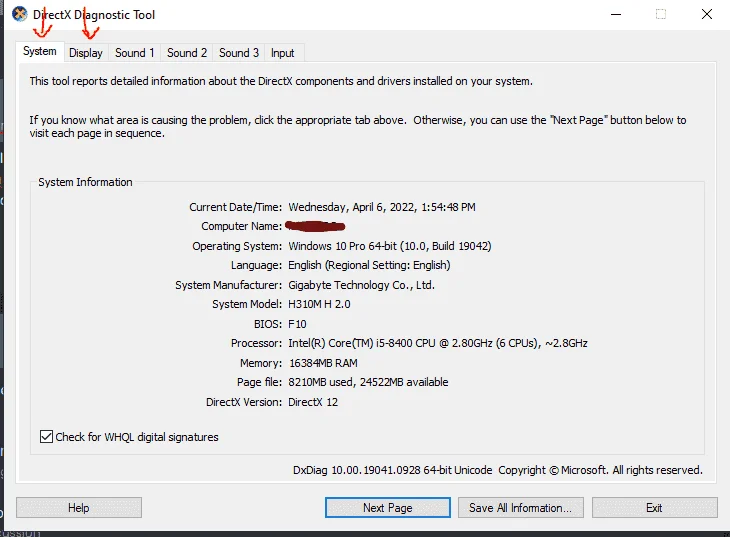Viewport: 730px width, 537px height.
Task: Click the System Manufacturer label
Action: tap(229, 285)
